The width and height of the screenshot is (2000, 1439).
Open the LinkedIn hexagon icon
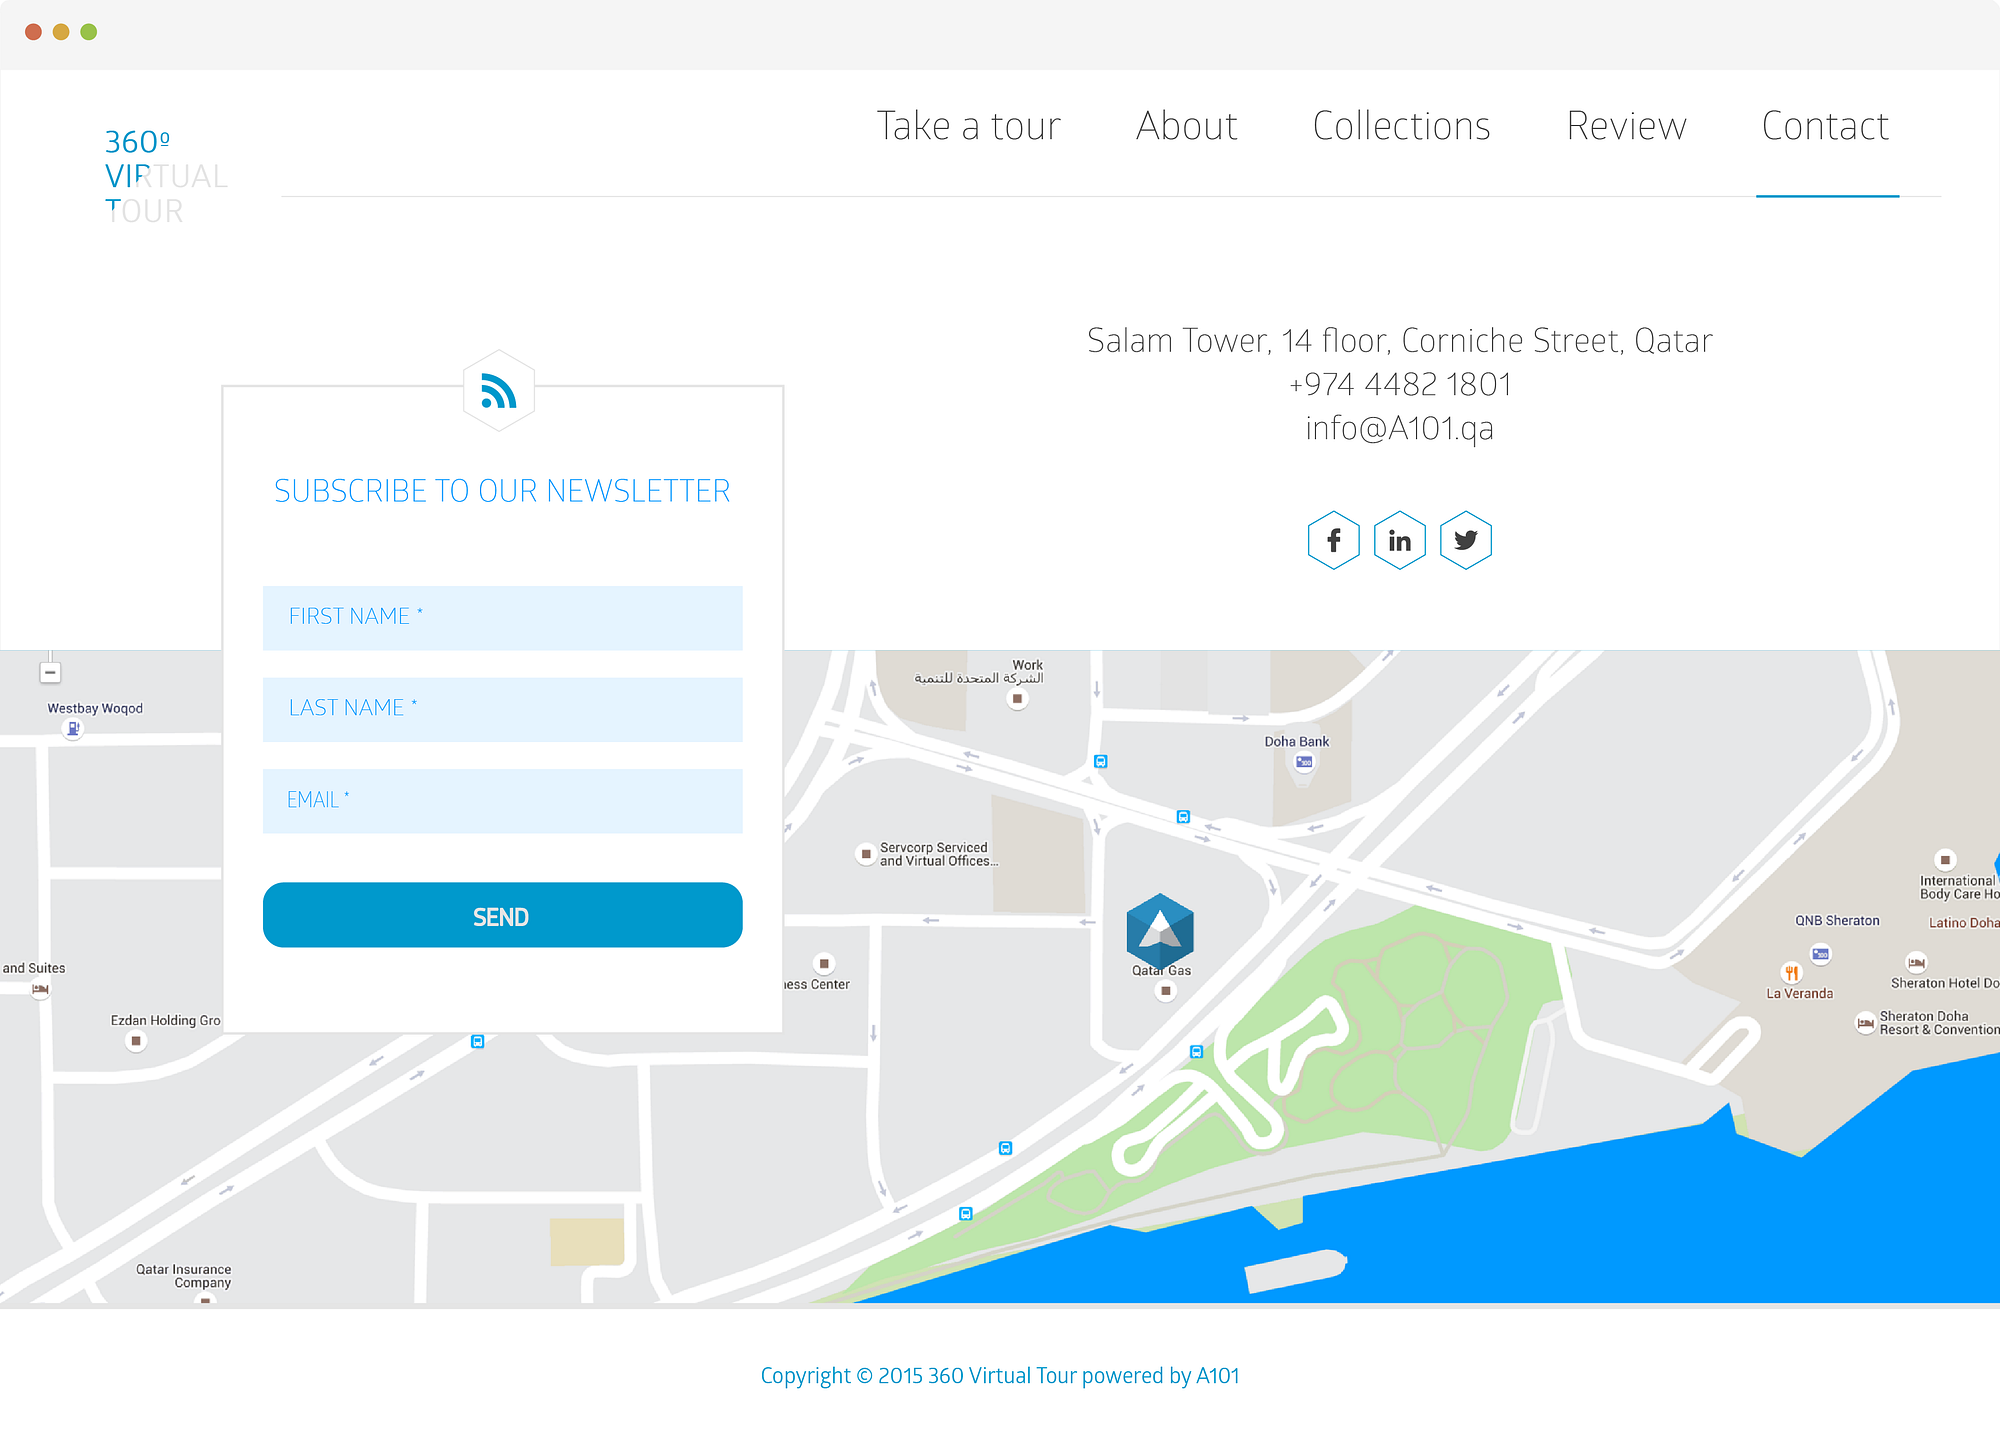coord(1399,541)
